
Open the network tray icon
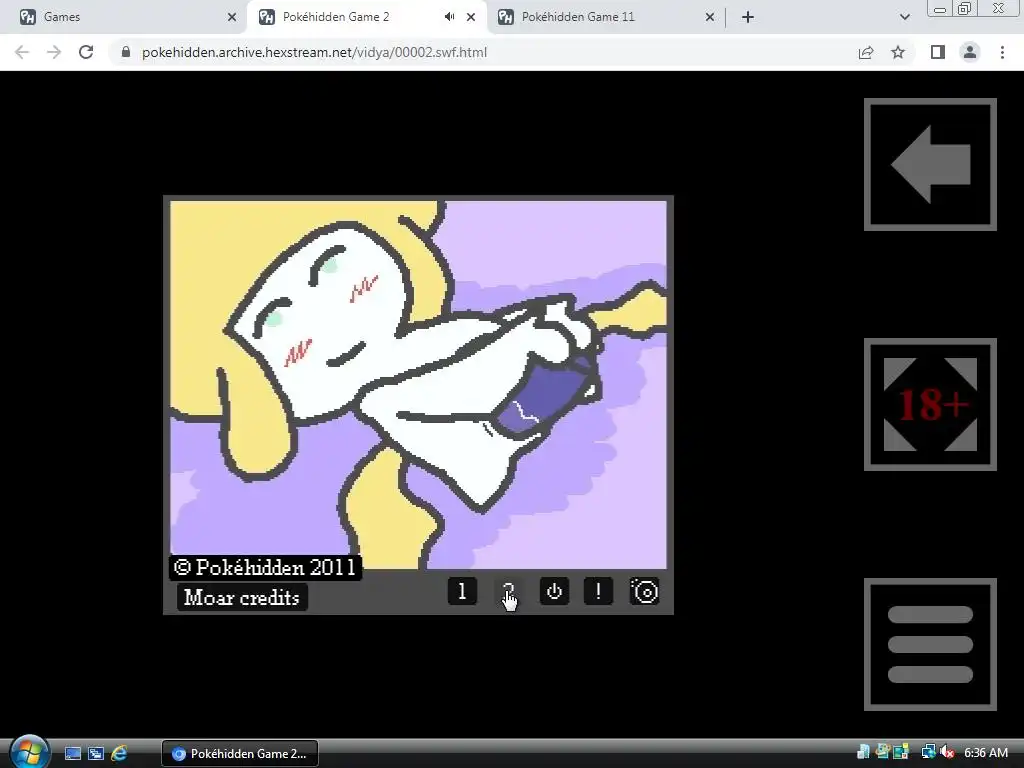928,752
